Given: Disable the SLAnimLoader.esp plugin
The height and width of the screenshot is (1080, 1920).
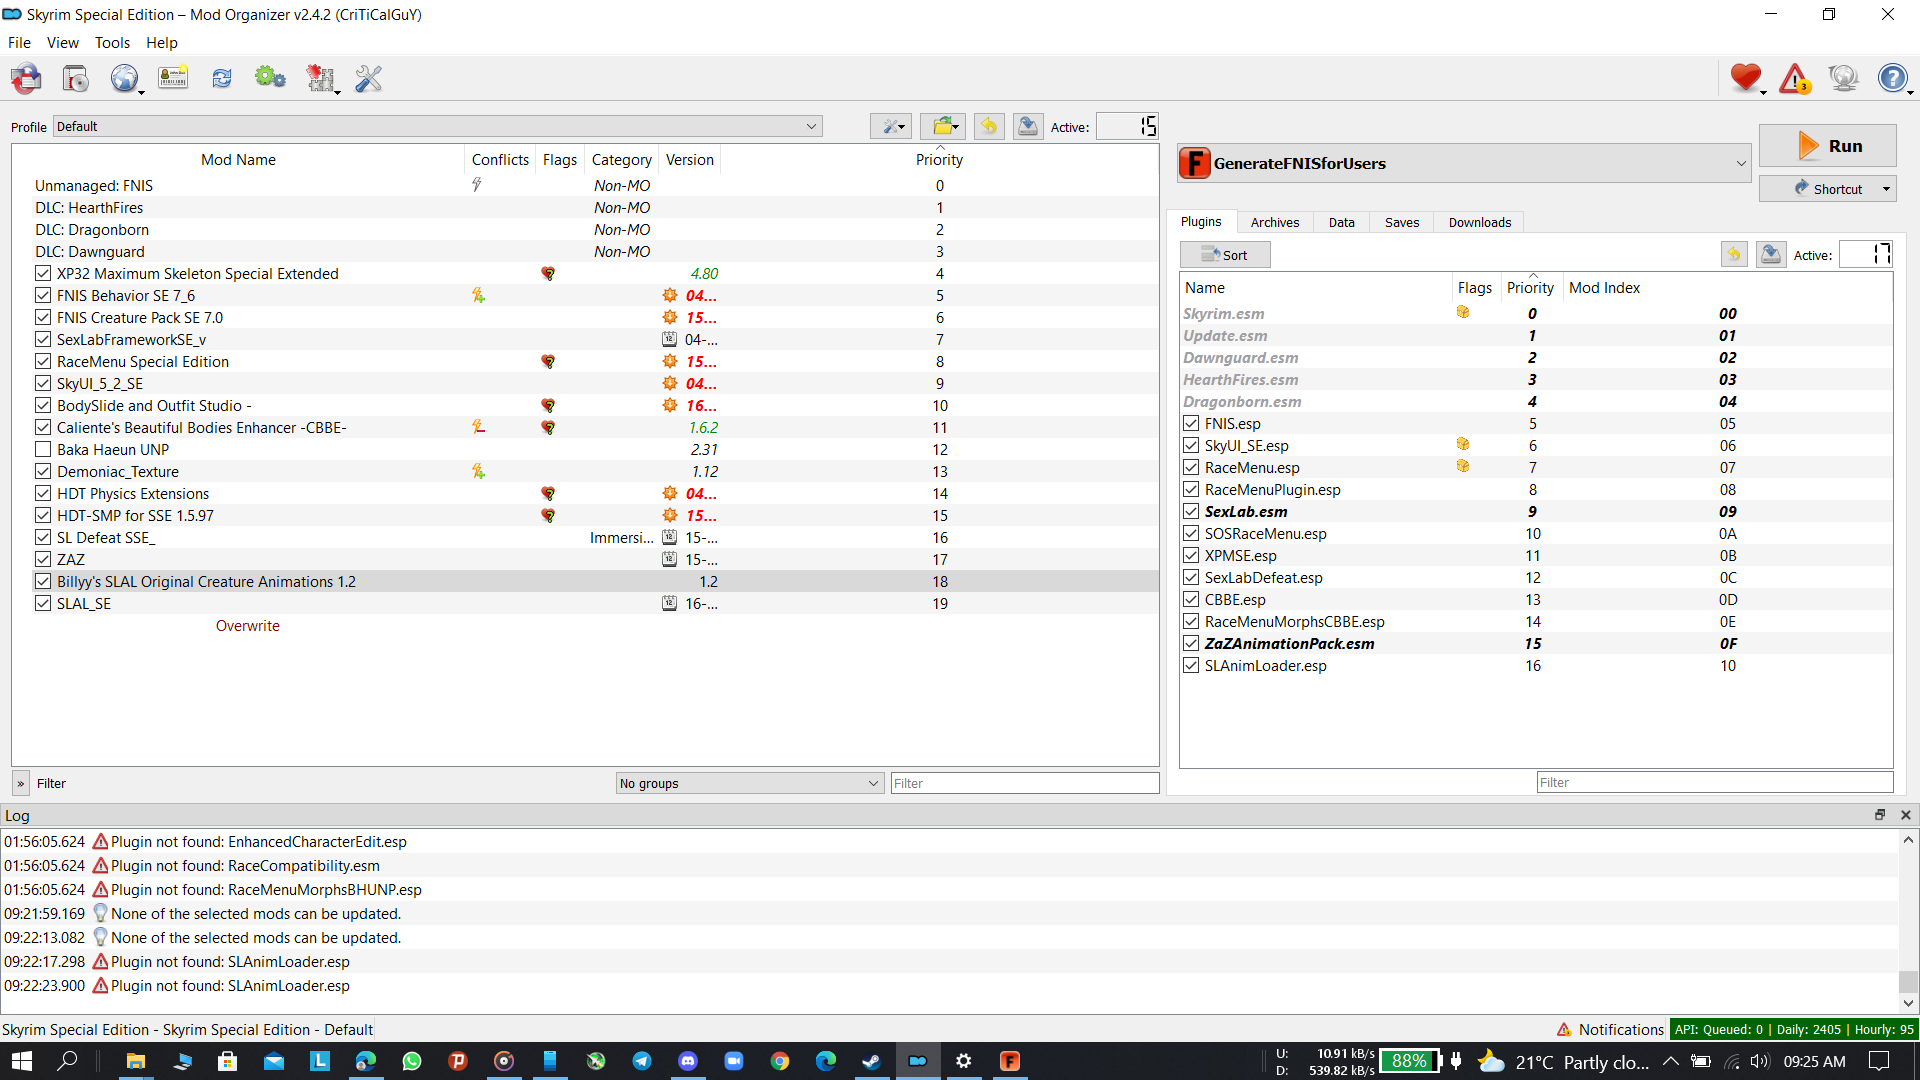Looking at the screenshot, I should pos(1191,665).
